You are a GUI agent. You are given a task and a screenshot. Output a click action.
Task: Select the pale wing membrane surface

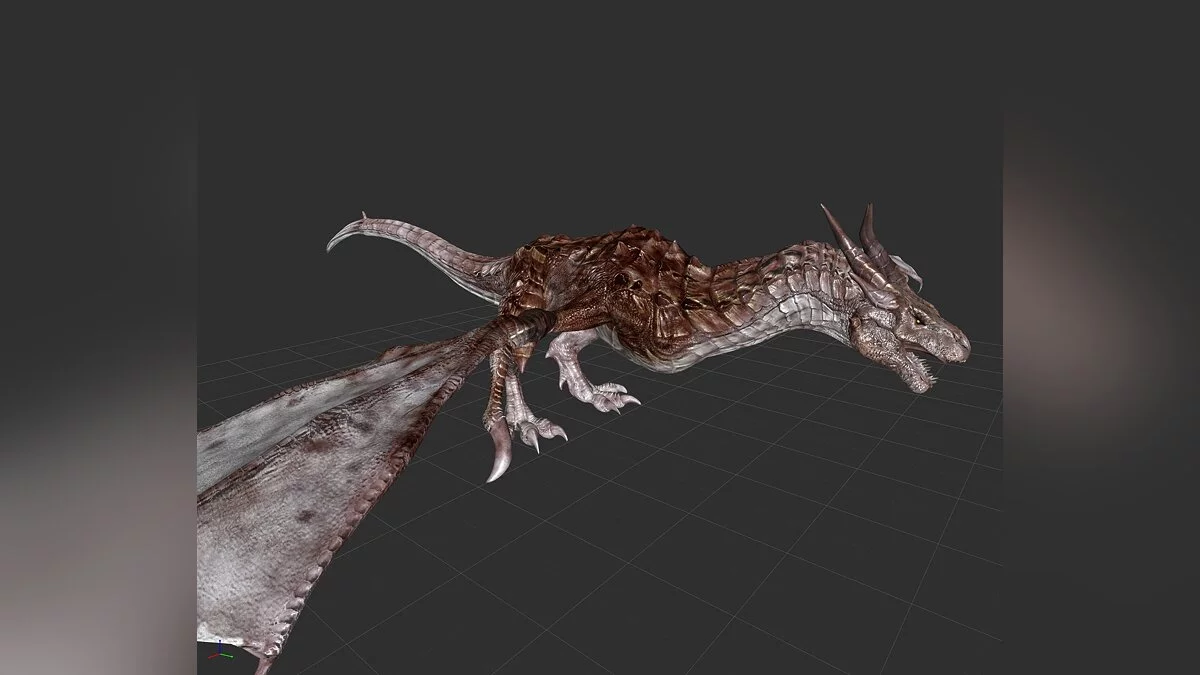pyautogui.click(x=270, y=520)
